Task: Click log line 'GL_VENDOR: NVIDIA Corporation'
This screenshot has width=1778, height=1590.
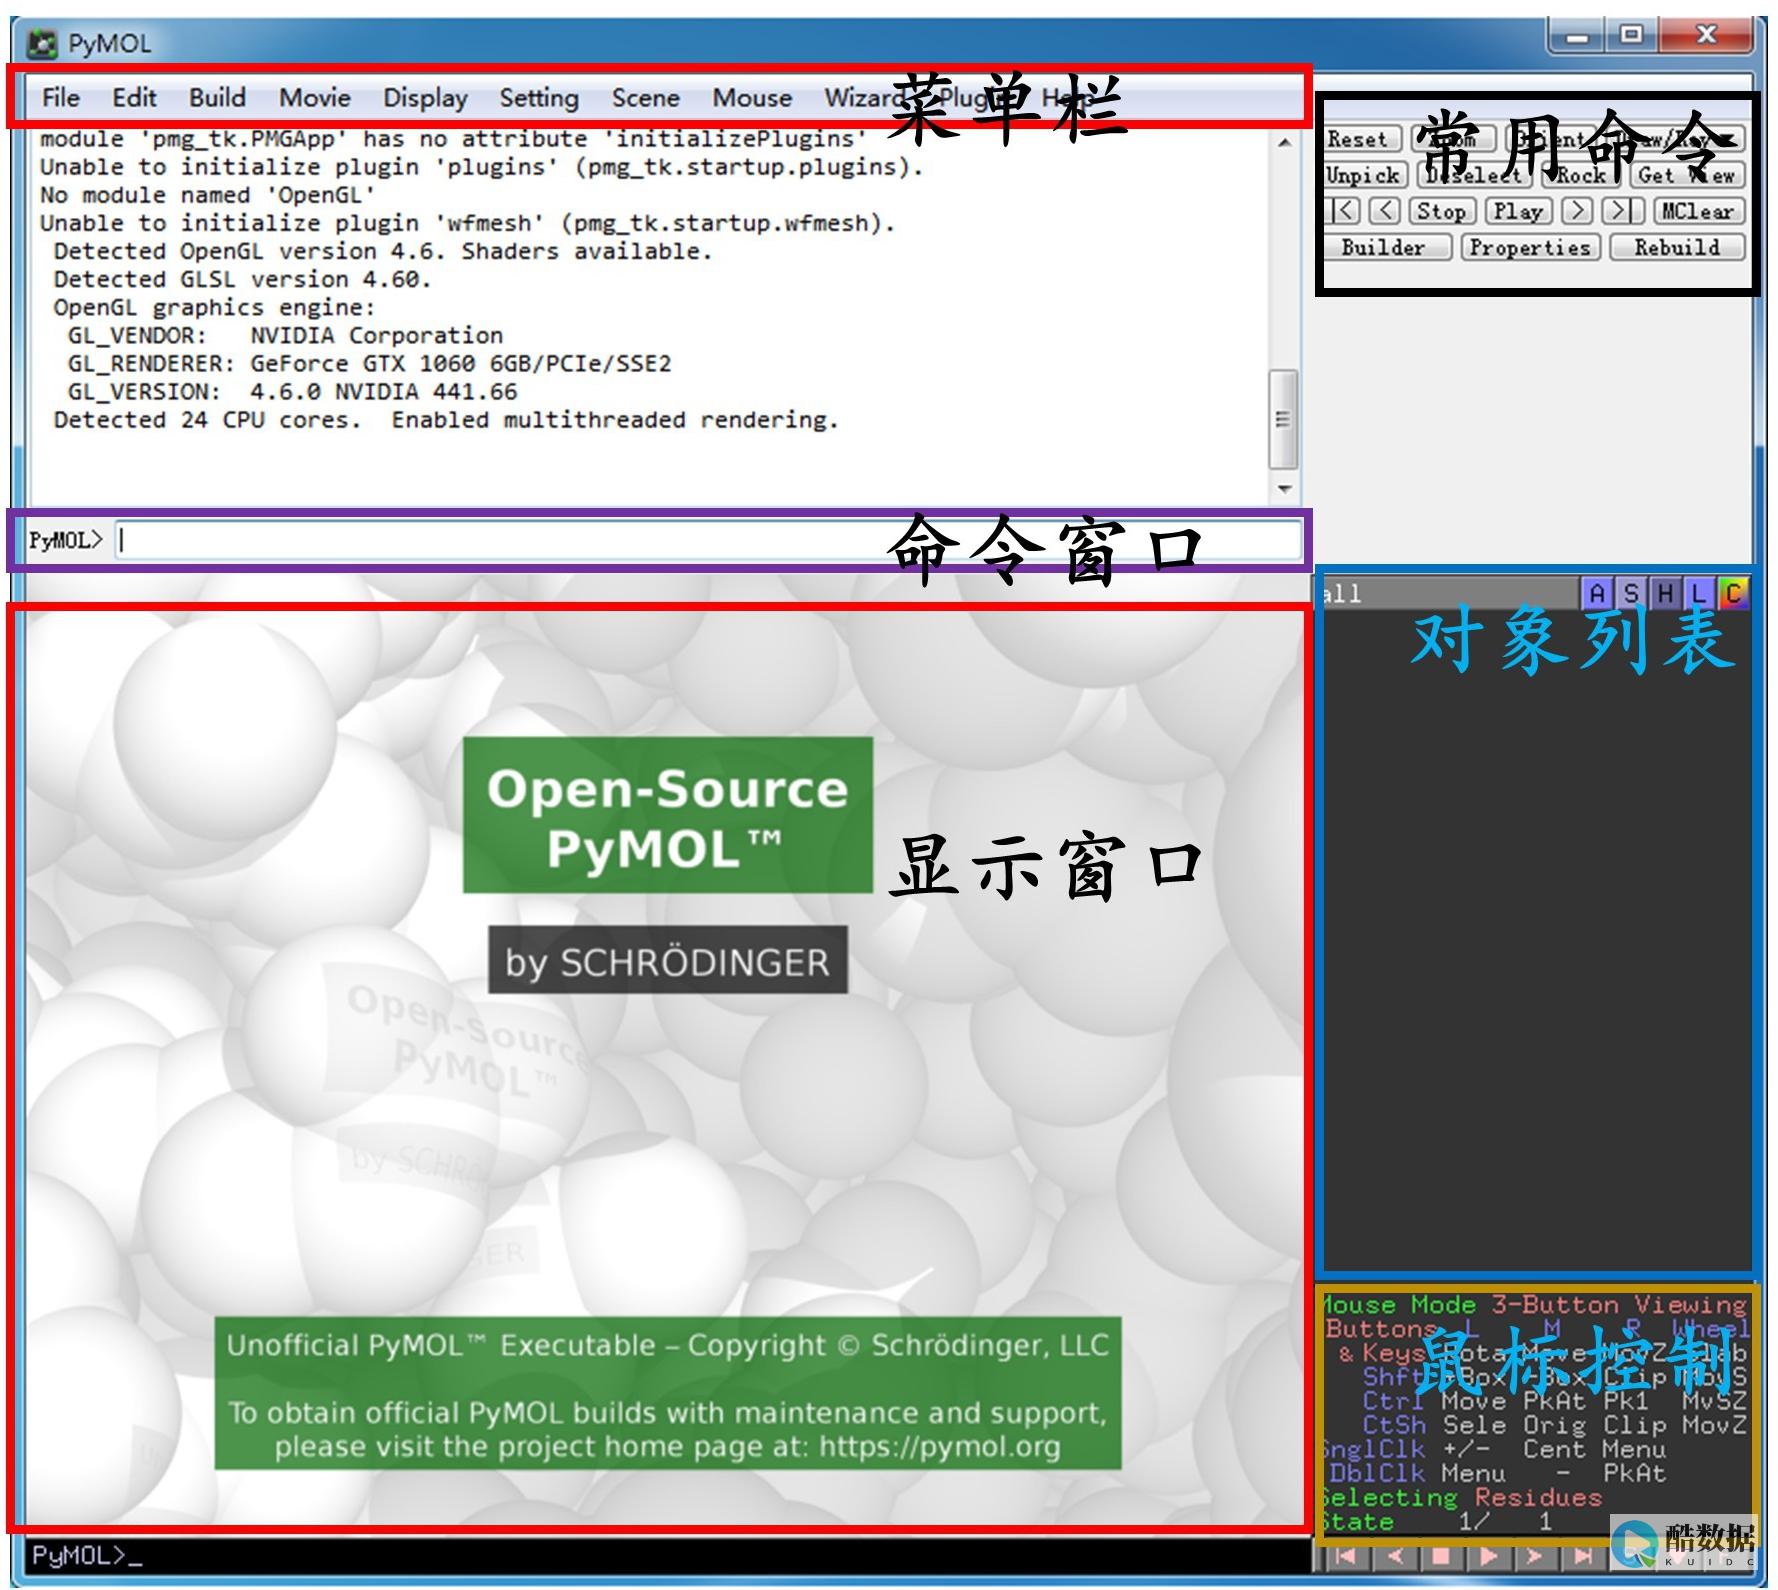Action: [x=285, y=335]
